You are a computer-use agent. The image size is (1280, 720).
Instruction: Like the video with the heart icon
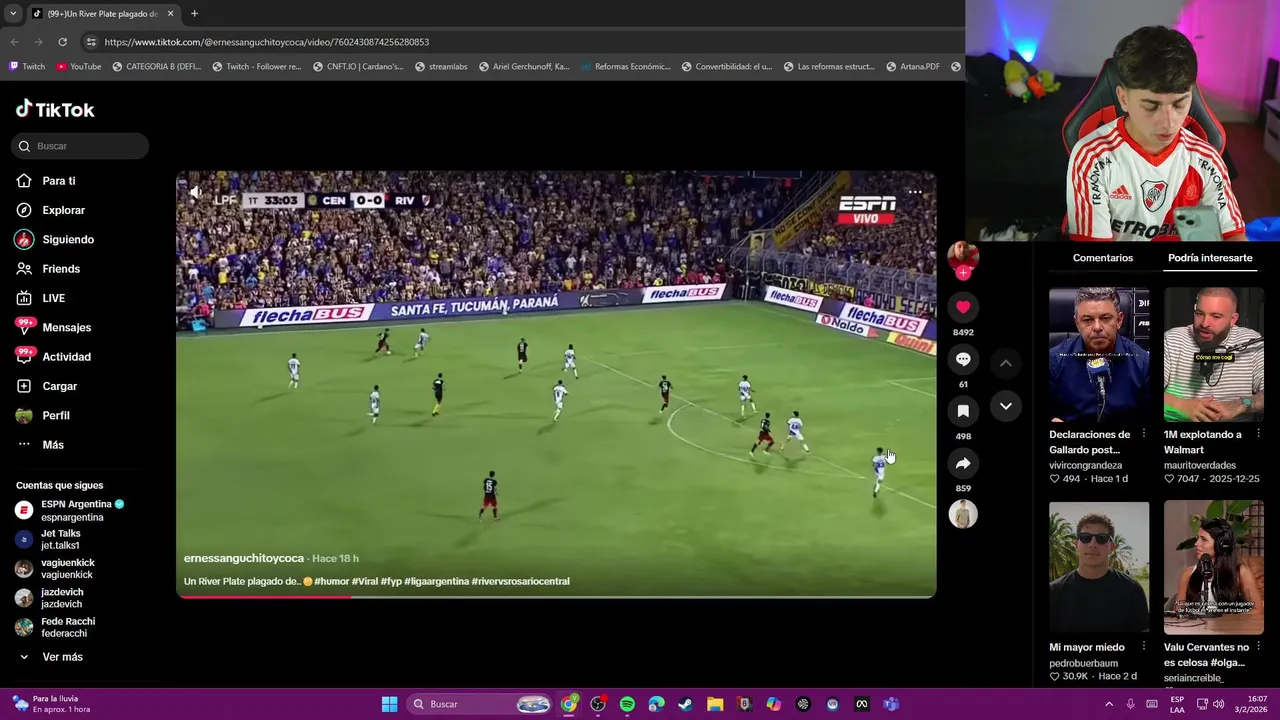pos(963,307)
